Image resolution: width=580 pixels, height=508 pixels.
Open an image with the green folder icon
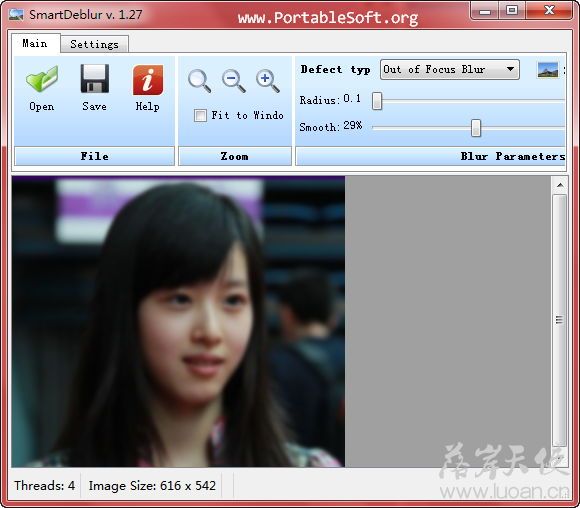[42, 79]
